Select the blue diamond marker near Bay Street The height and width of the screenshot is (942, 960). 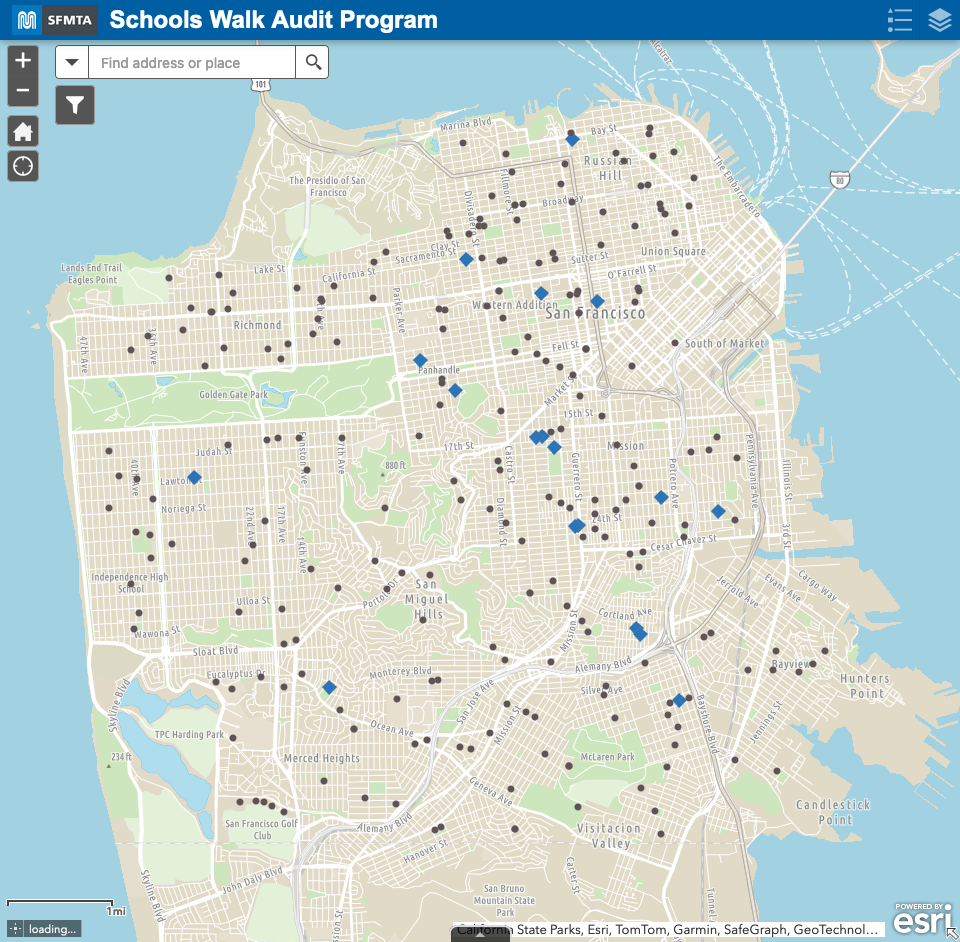tap(572, 139)
